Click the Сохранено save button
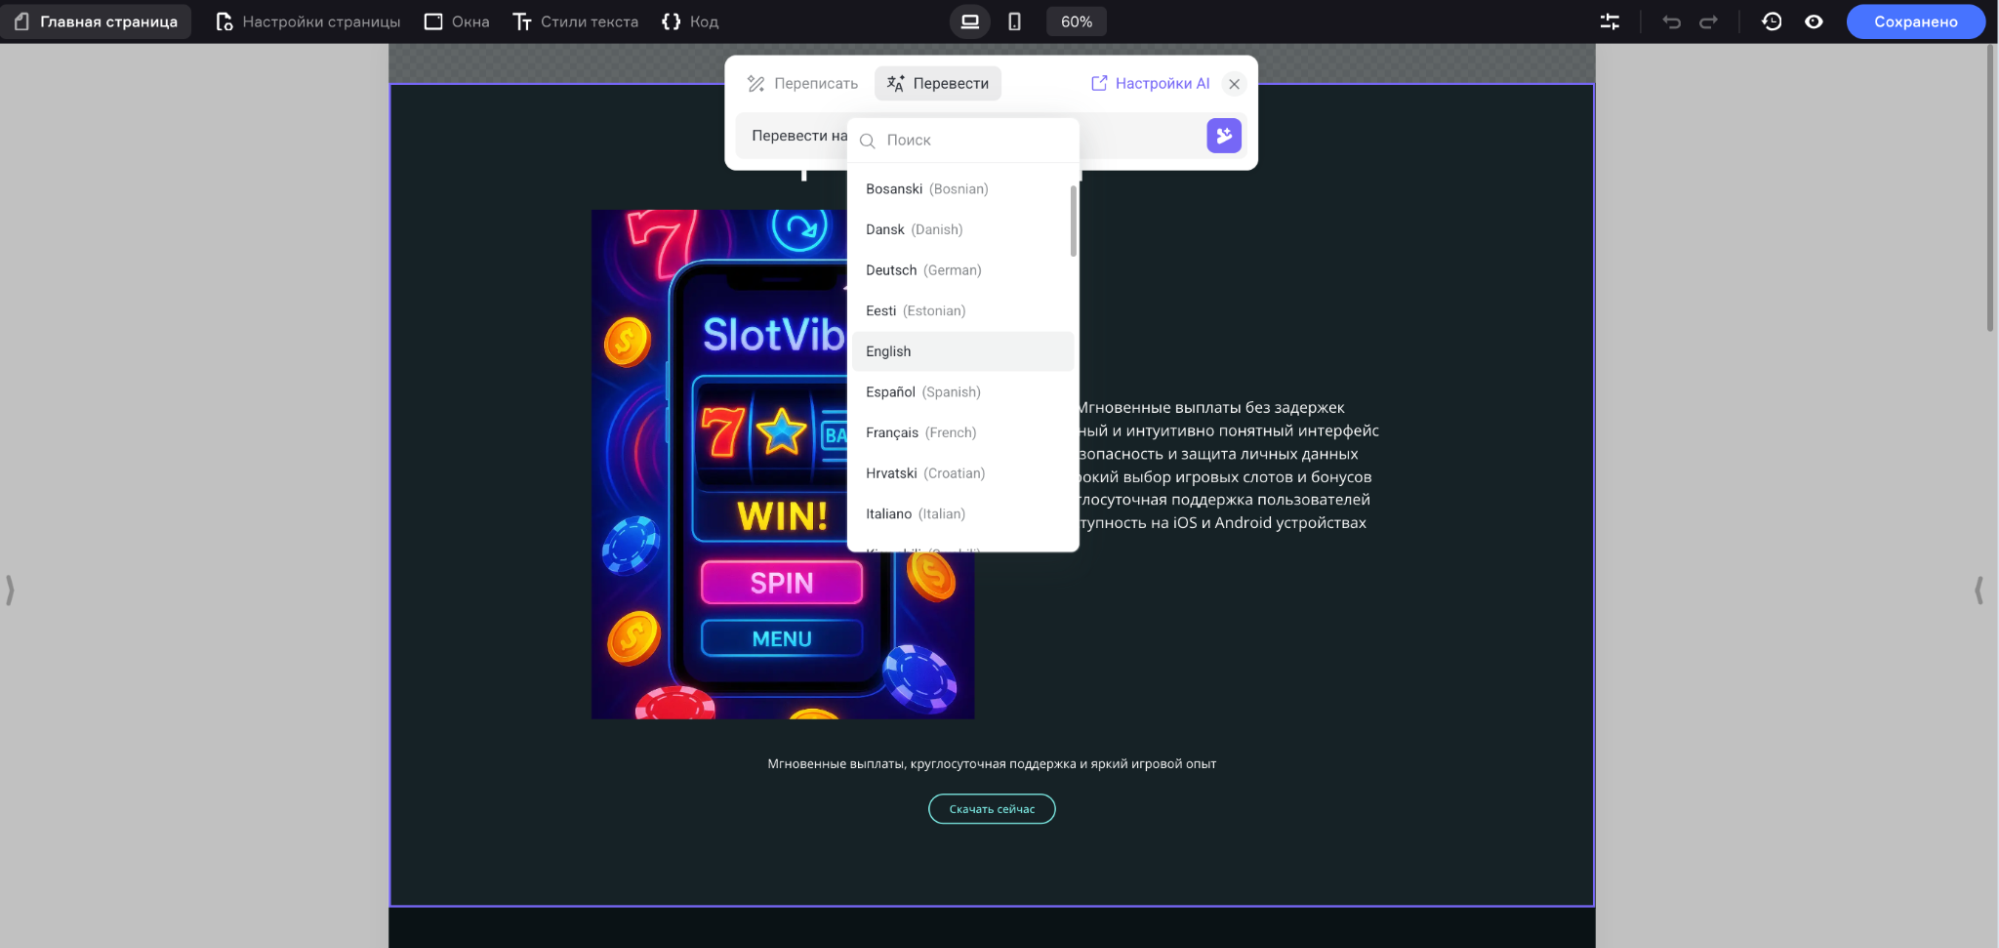Viewport: 1999px width, 948px height. coord(1915,21)
